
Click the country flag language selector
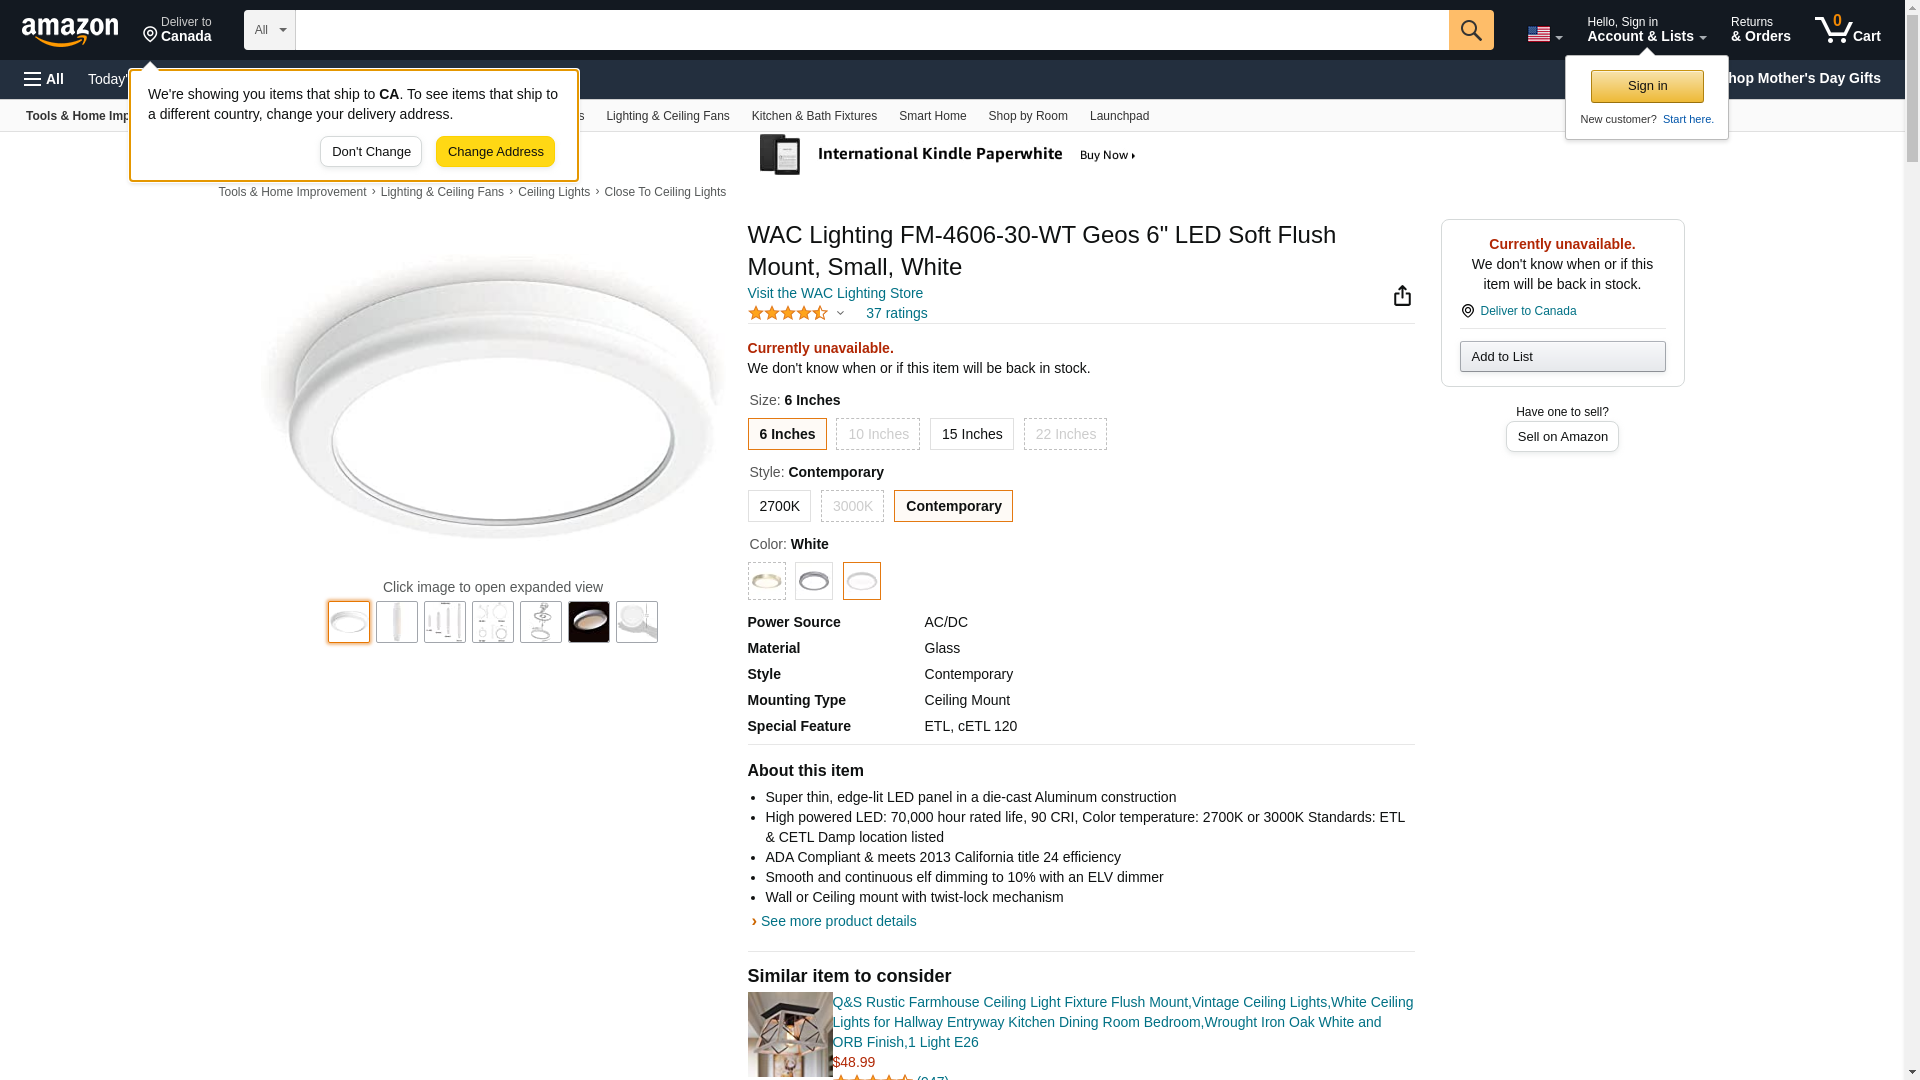click(x=1544, y=34)
